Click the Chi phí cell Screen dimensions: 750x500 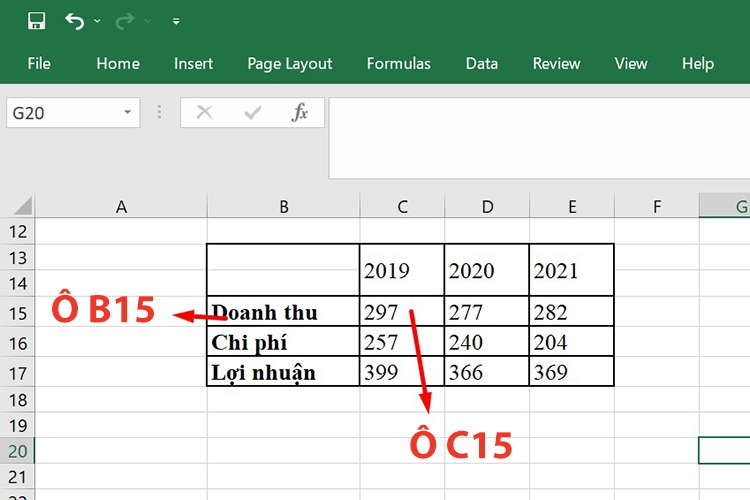point(283,342)
